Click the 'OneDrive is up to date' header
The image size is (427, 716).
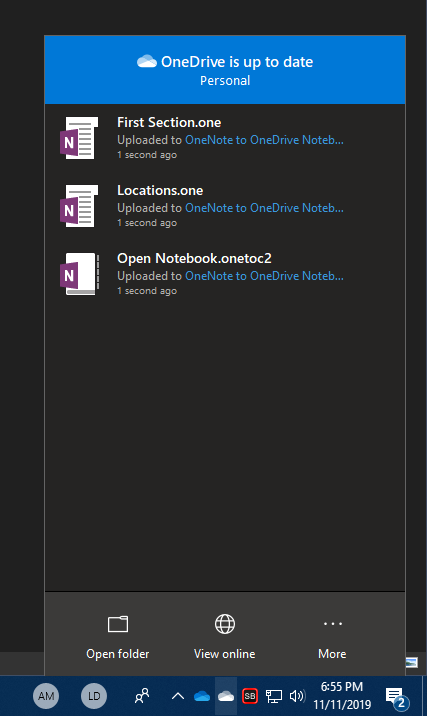click(237, 62)
